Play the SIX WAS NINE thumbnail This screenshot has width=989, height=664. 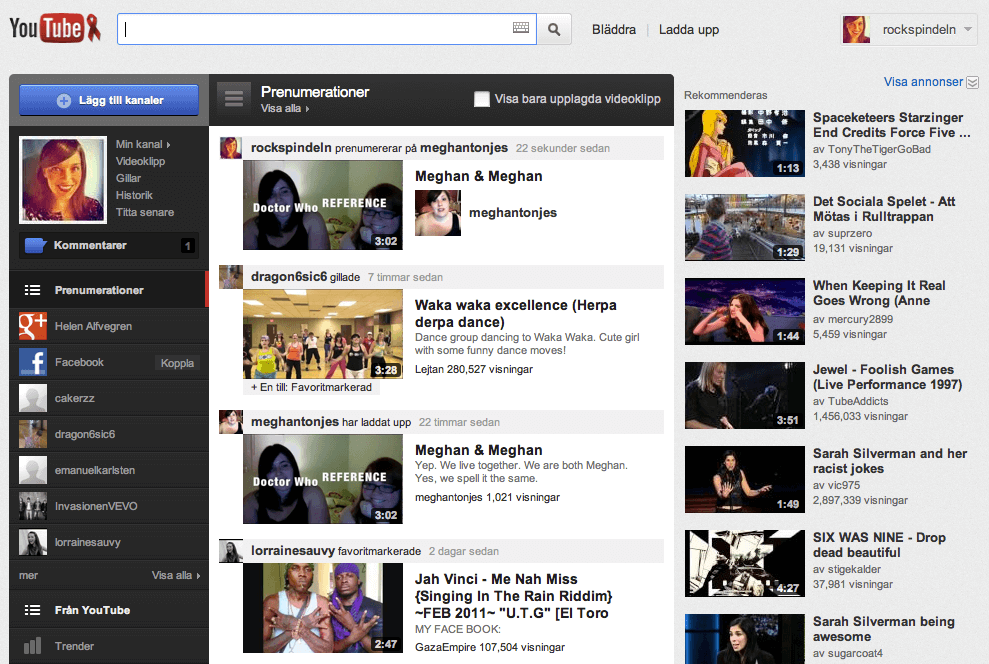coord(745,562)
